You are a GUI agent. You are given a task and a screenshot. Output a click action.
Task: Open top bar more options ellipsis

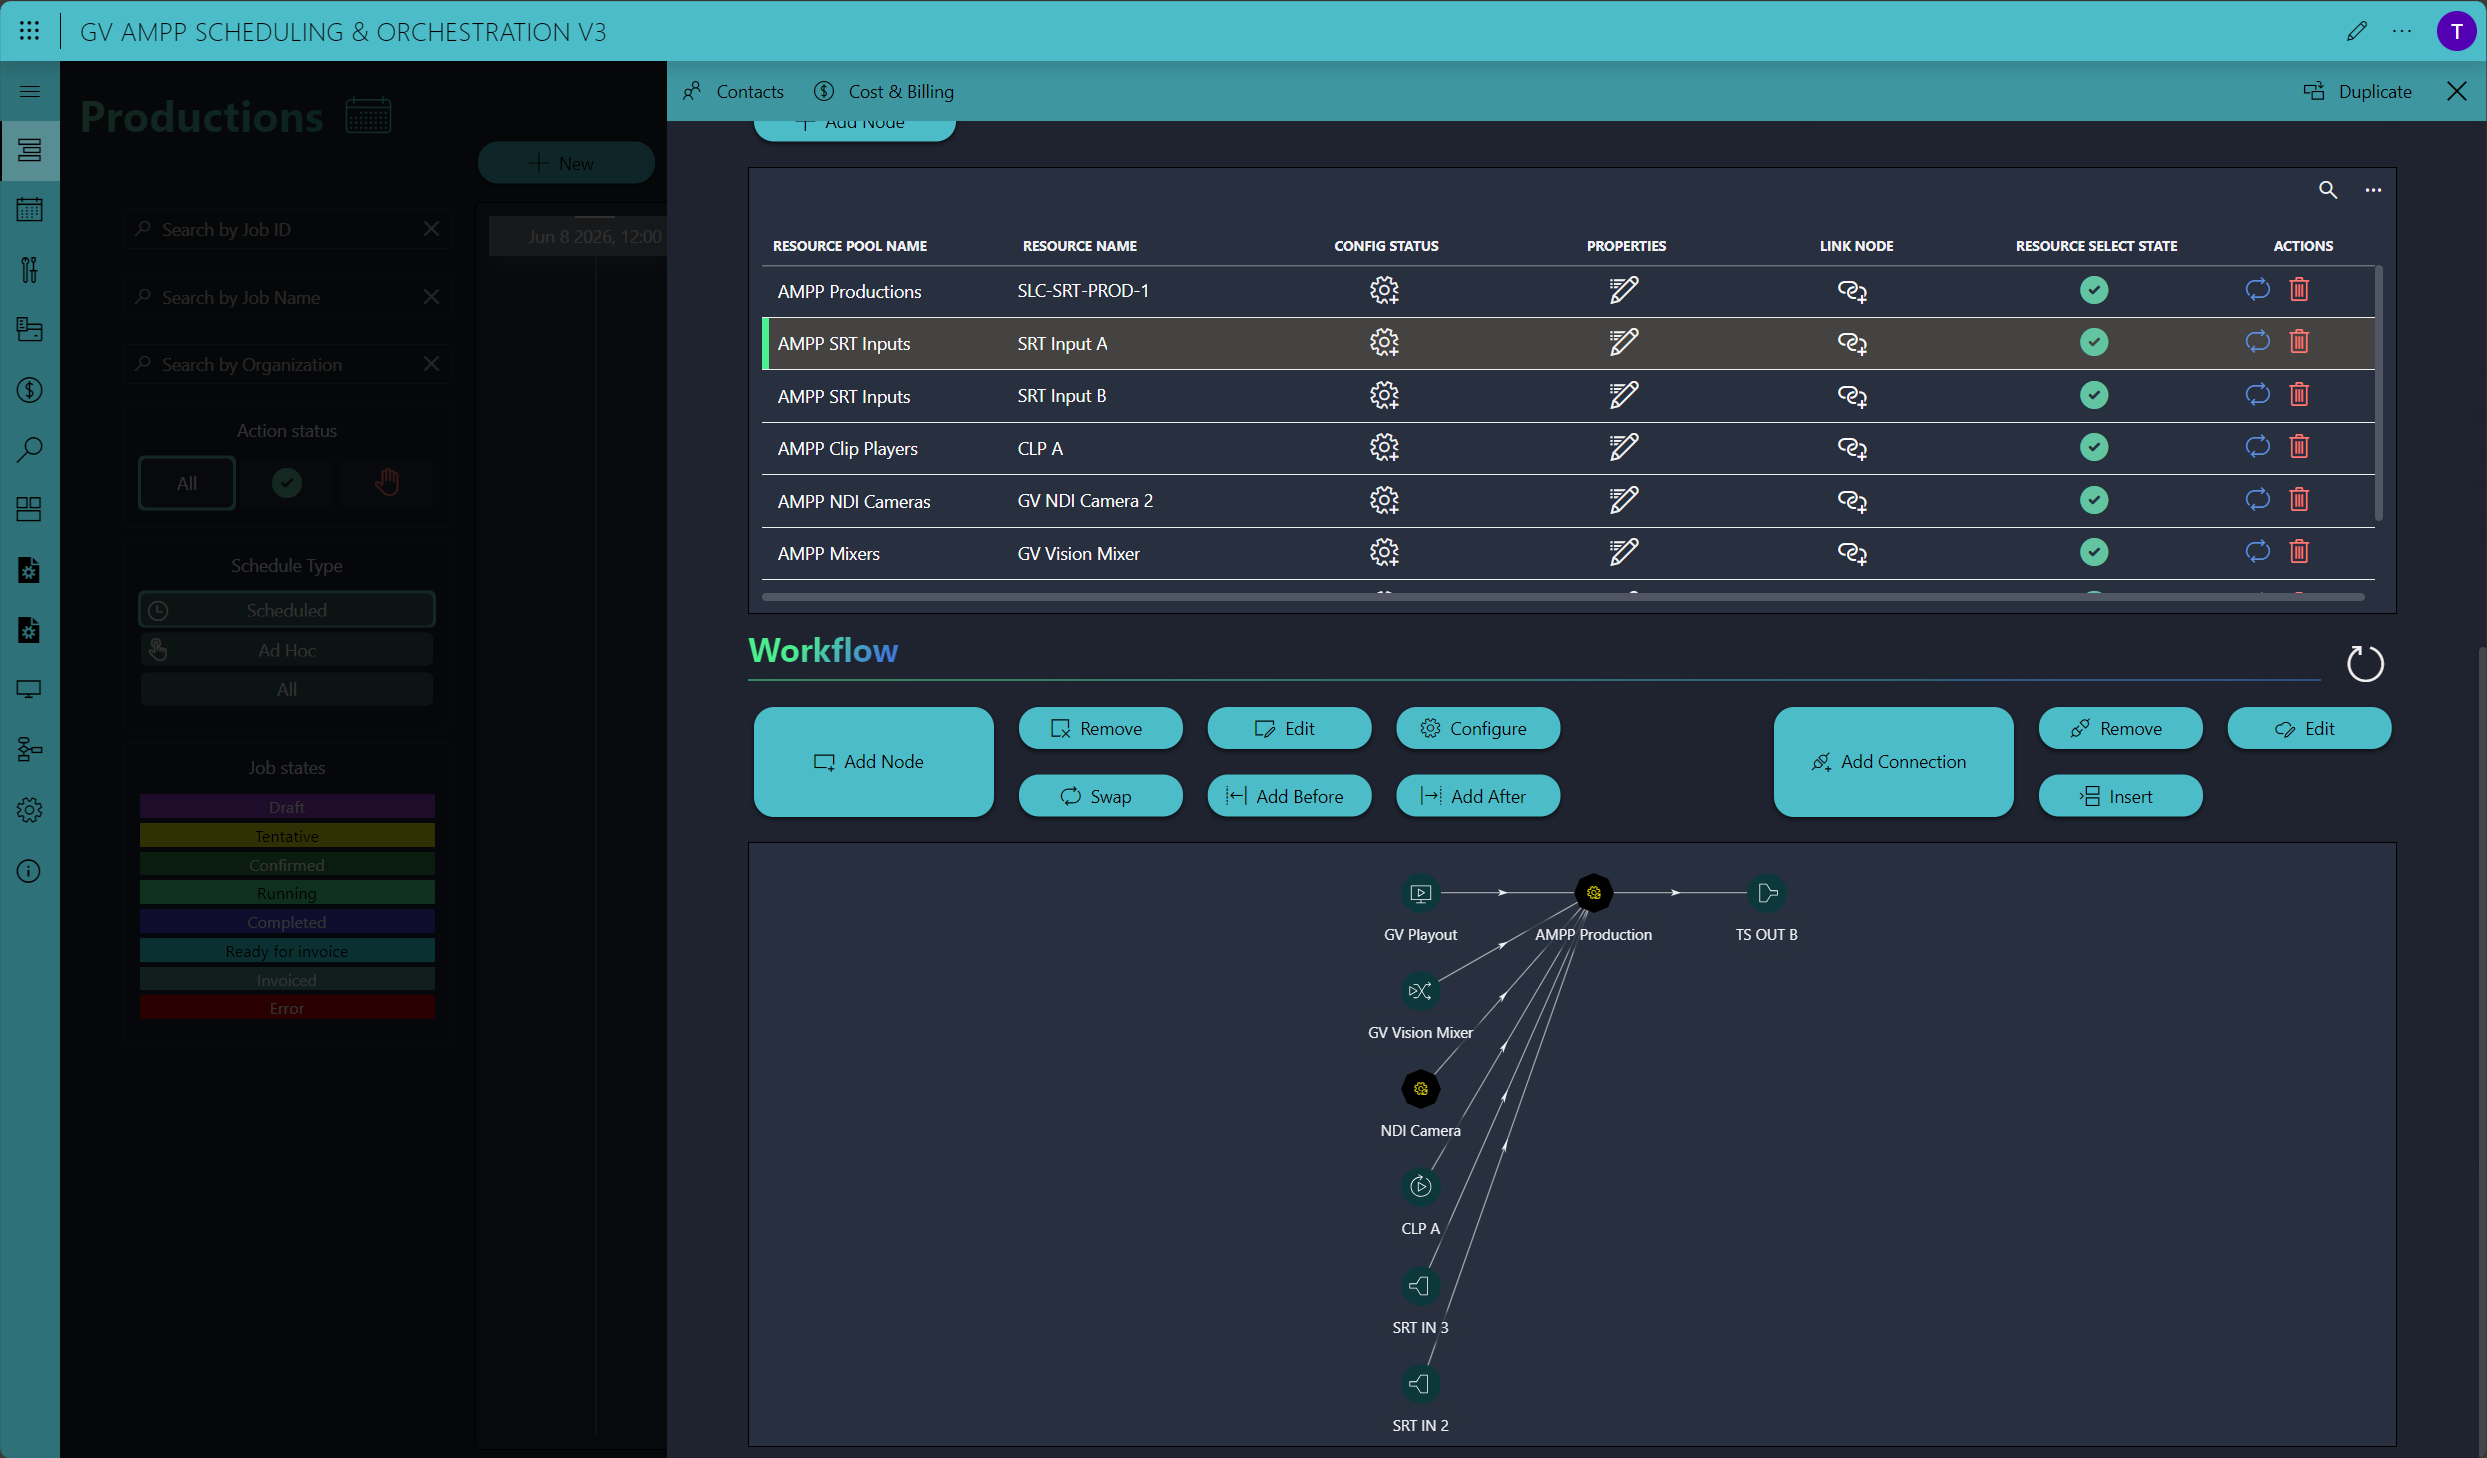[2402, 32]
